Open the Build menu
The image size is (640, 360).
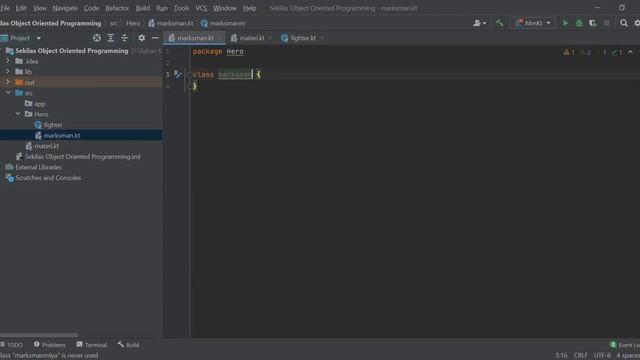pos(142,8)
